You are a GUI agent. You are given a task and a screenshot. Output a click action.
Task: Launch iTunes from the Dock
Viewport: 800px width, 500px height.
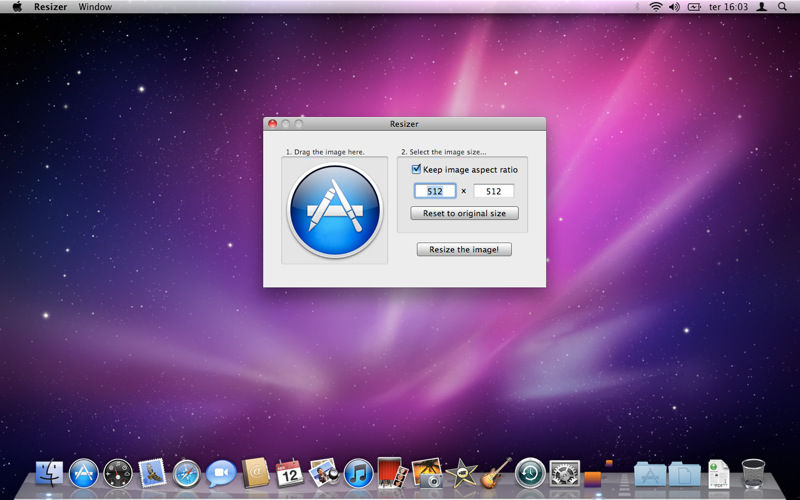click(358, 473)
